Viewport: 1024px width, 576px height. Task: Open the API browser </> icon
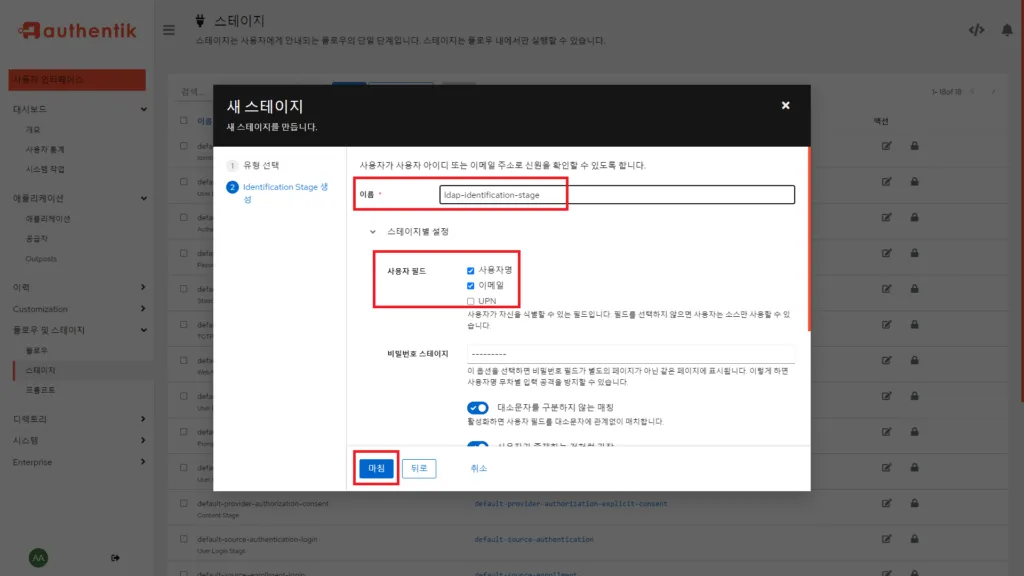977,31
